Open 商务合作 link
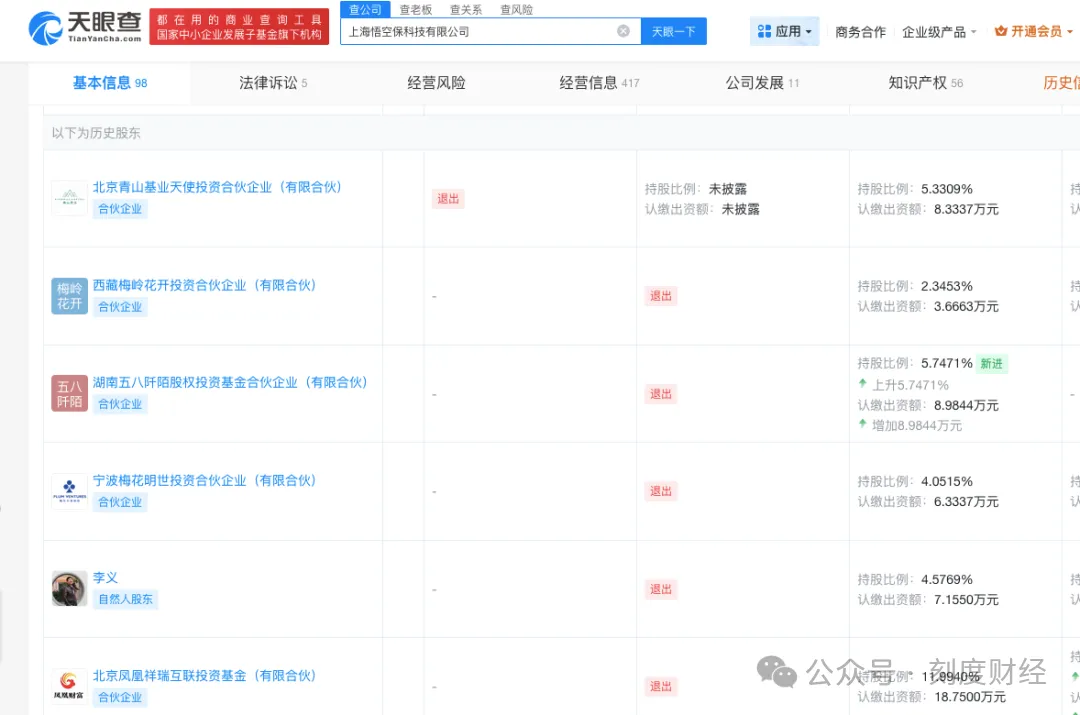1080x715 pixels. [860, 32]
